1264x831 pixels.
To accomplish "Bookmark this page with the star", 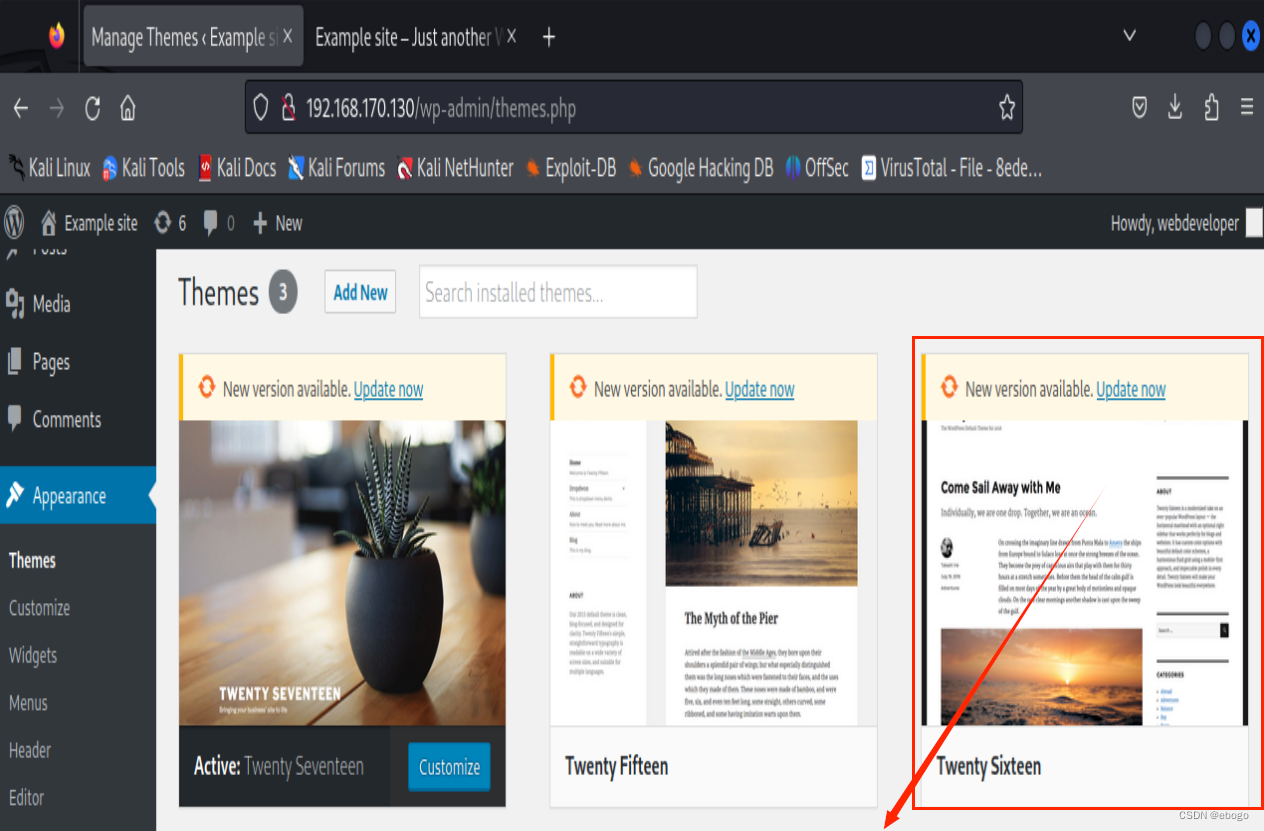I will [x=1006, y=108].
